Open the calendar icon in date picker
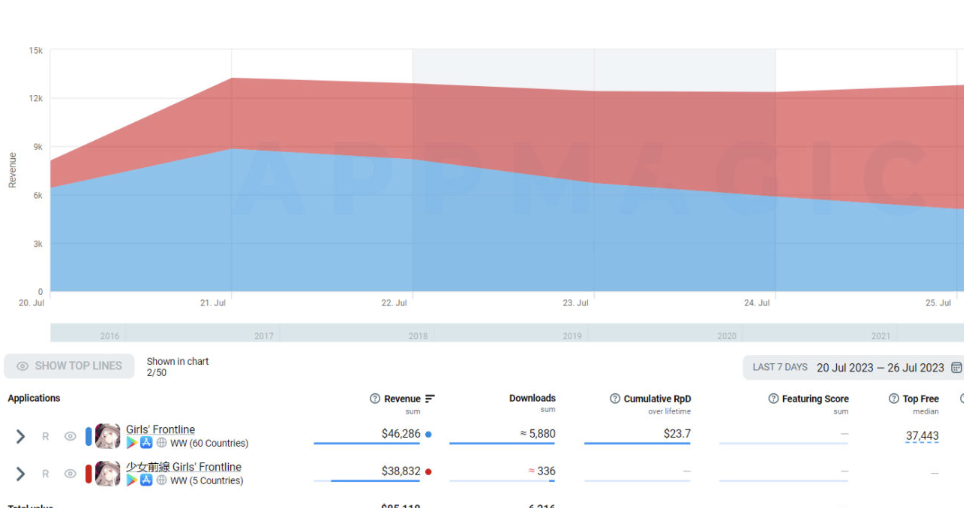 pyautogui.click(x=956, y=368)
